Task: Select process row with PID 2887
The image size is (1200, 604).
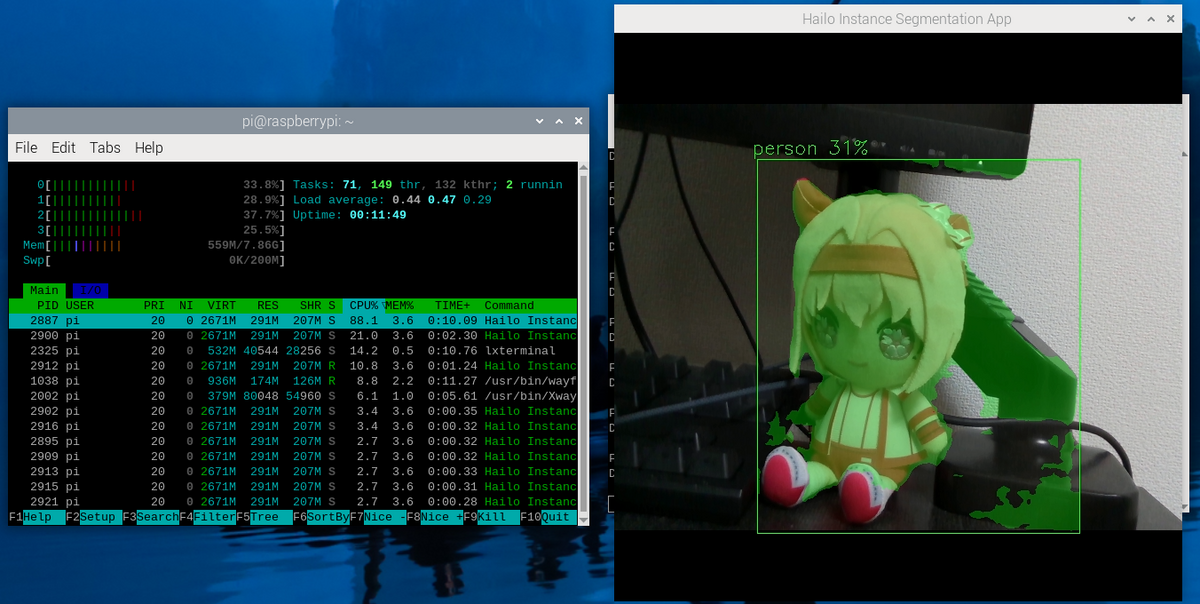Action: (x=293, y=321)
